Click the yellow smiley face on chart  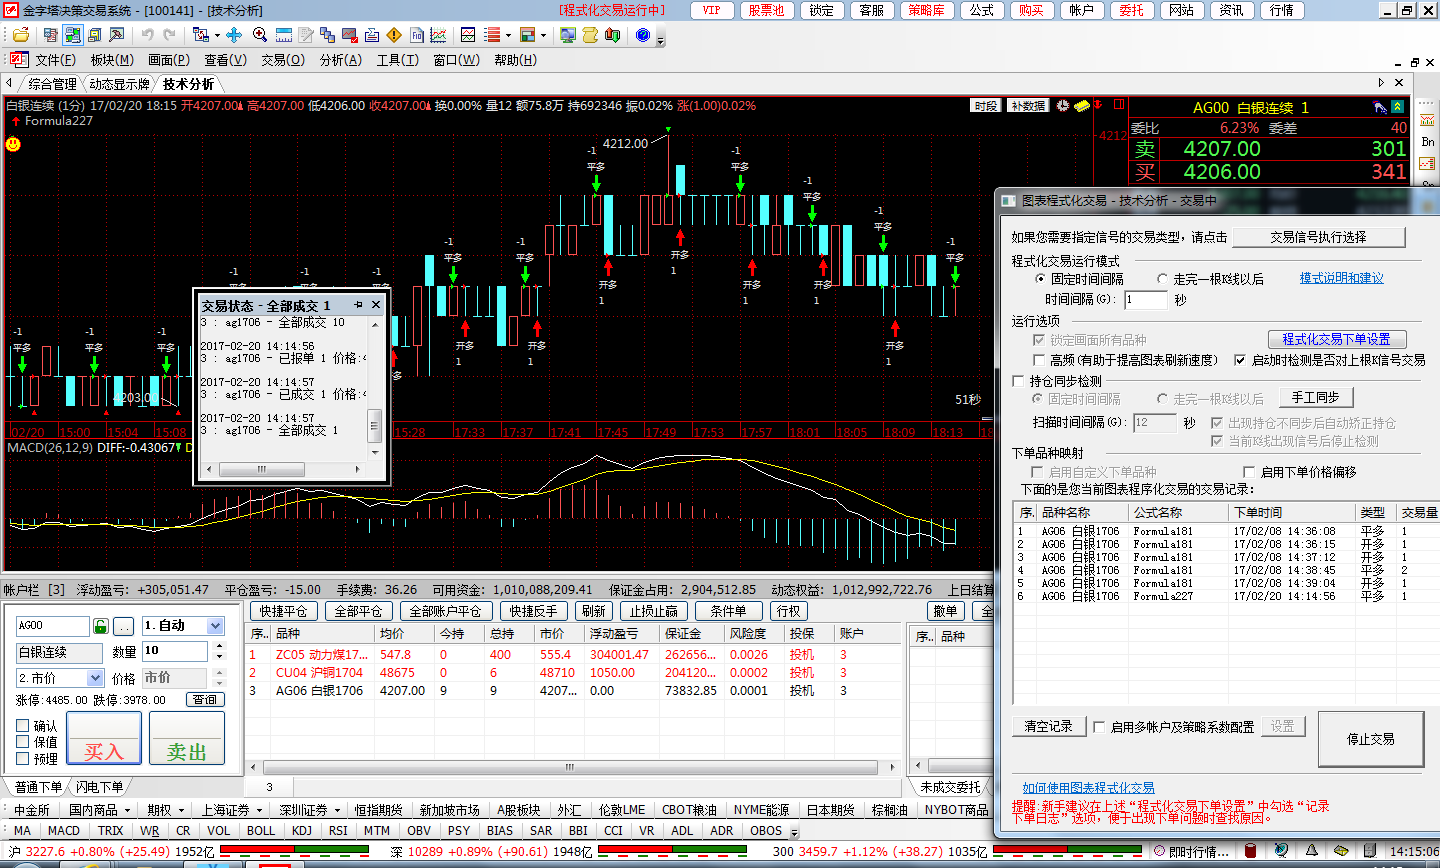13,144
